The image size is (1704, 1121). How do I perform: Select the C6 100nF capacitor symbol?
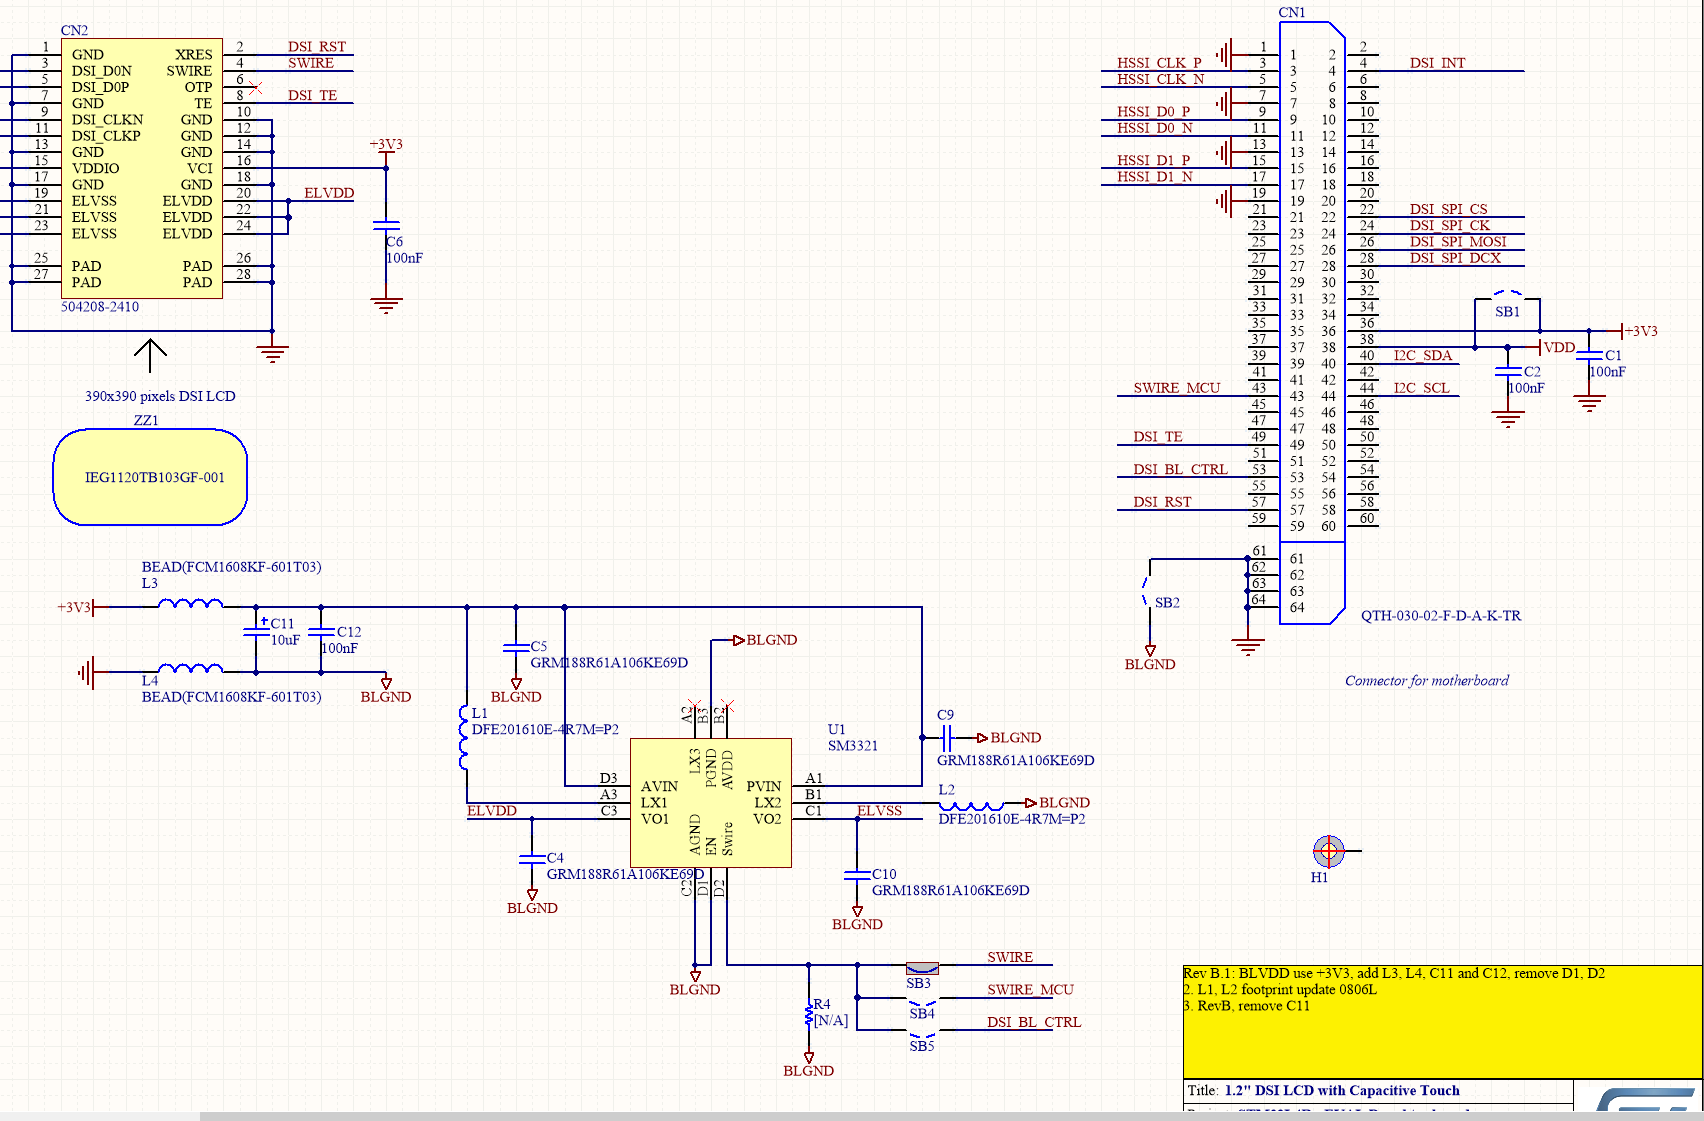tap(386, 227)
